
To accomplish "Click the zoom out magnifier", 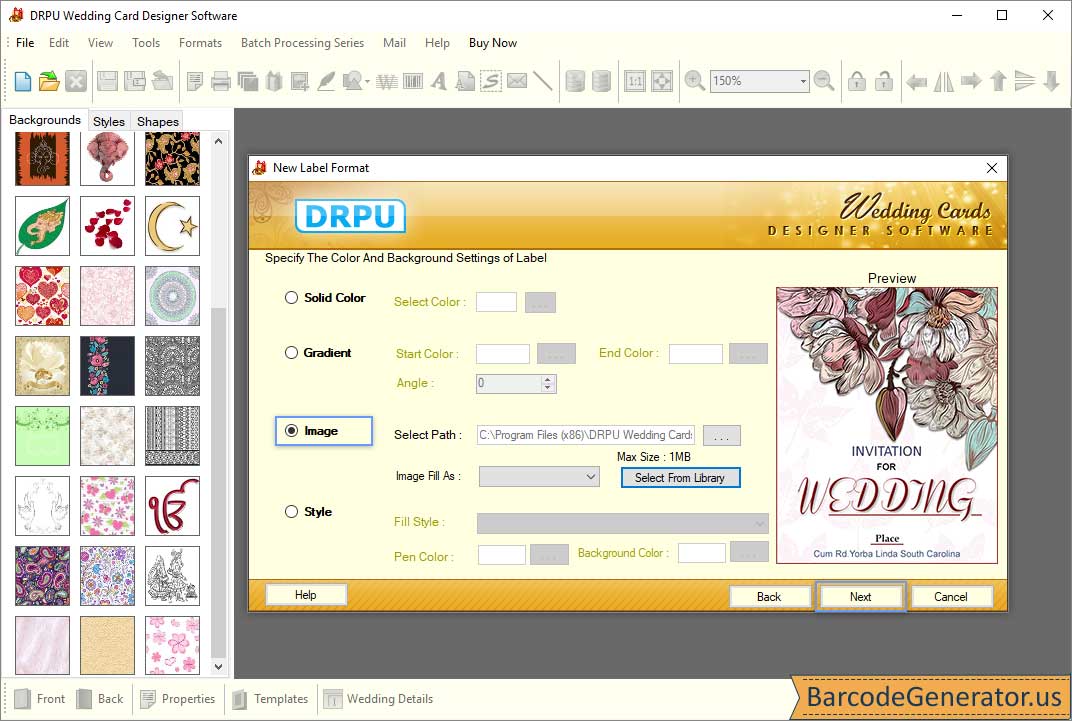I will coord(824,81).
